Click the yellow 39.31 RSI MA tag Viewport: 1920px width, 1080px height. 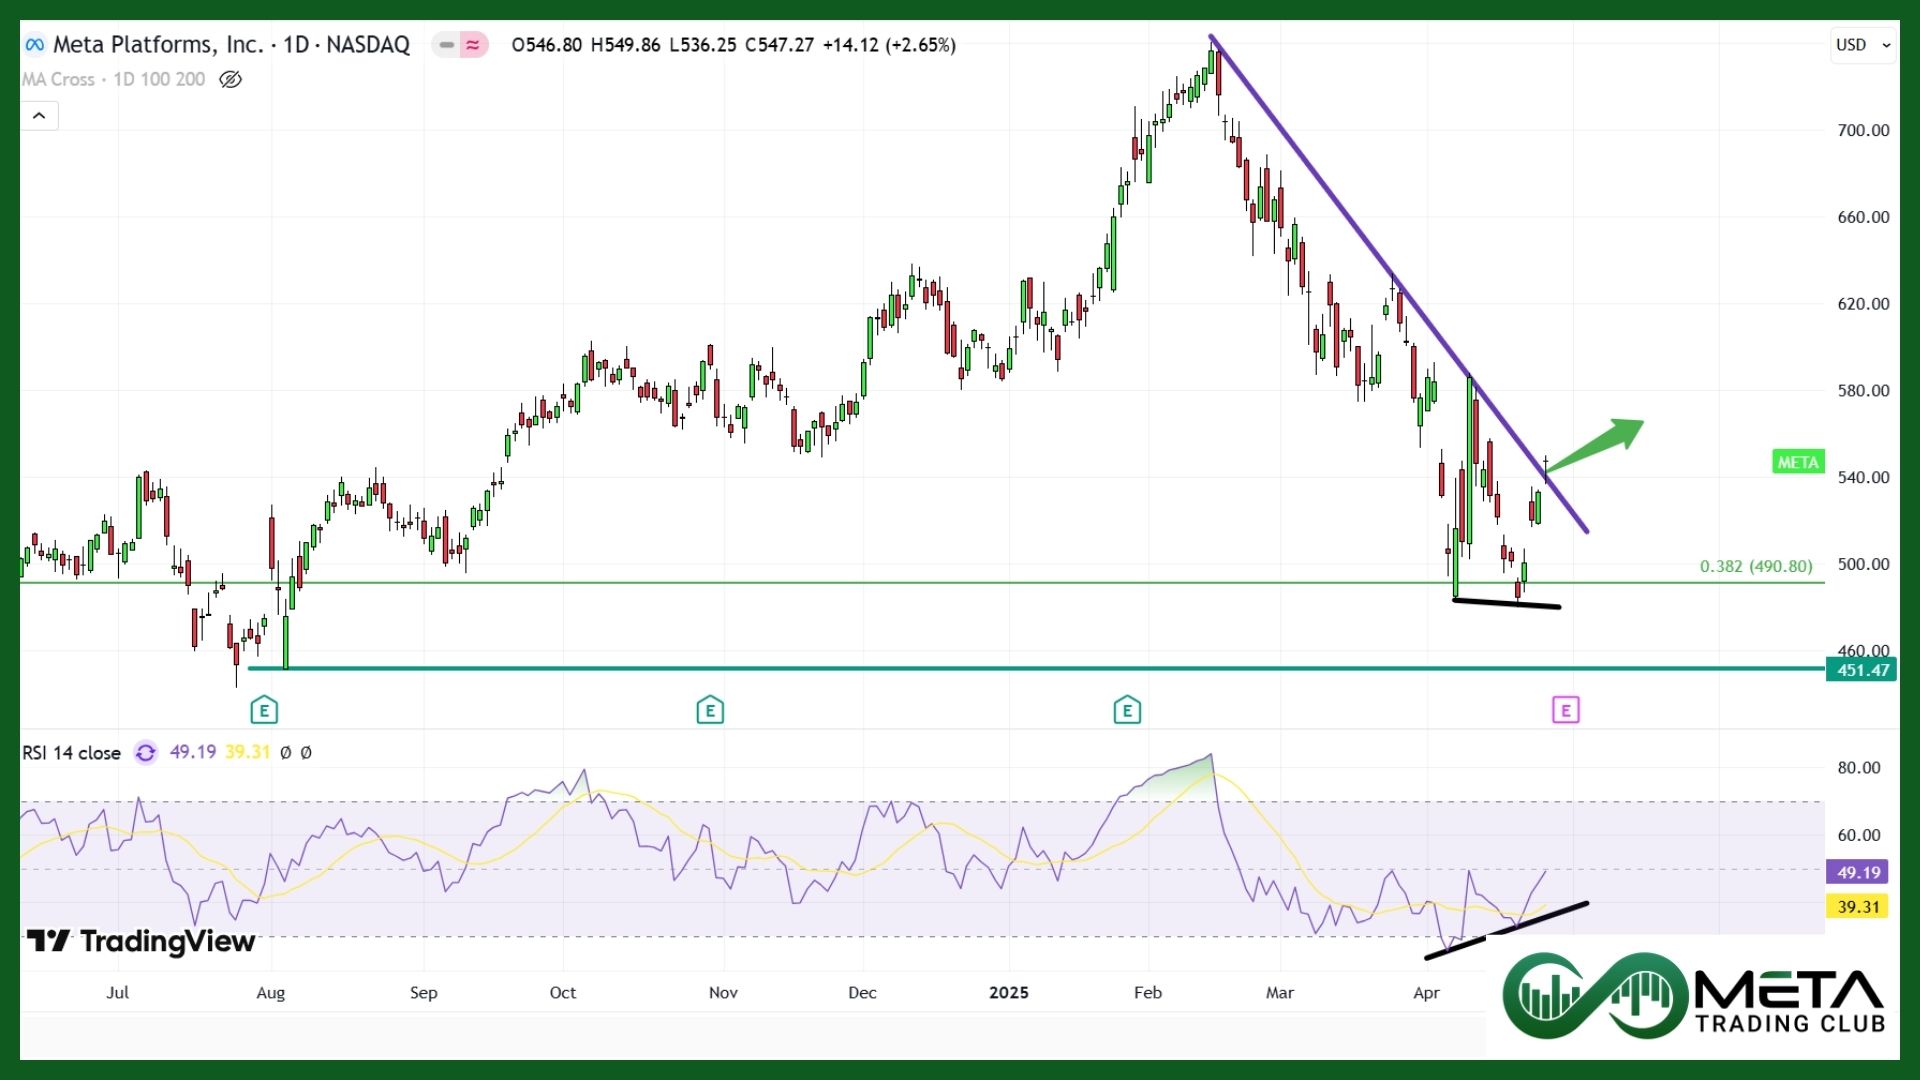click(x=1858, y=907)
